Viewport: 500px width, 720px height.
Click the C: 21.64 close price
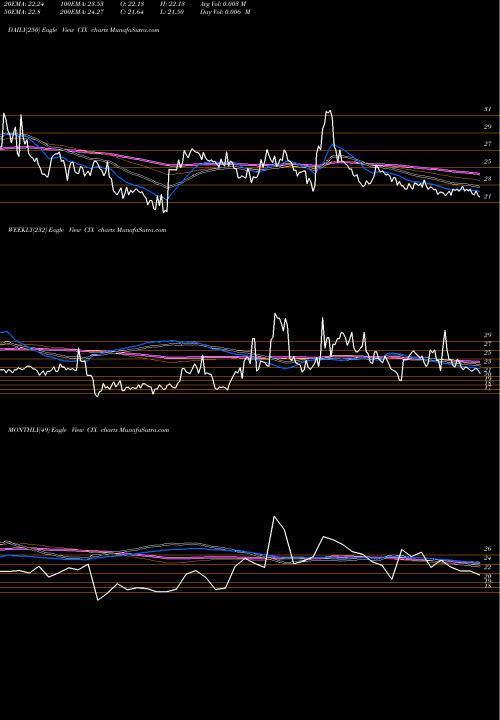click(x=132, y=12)
